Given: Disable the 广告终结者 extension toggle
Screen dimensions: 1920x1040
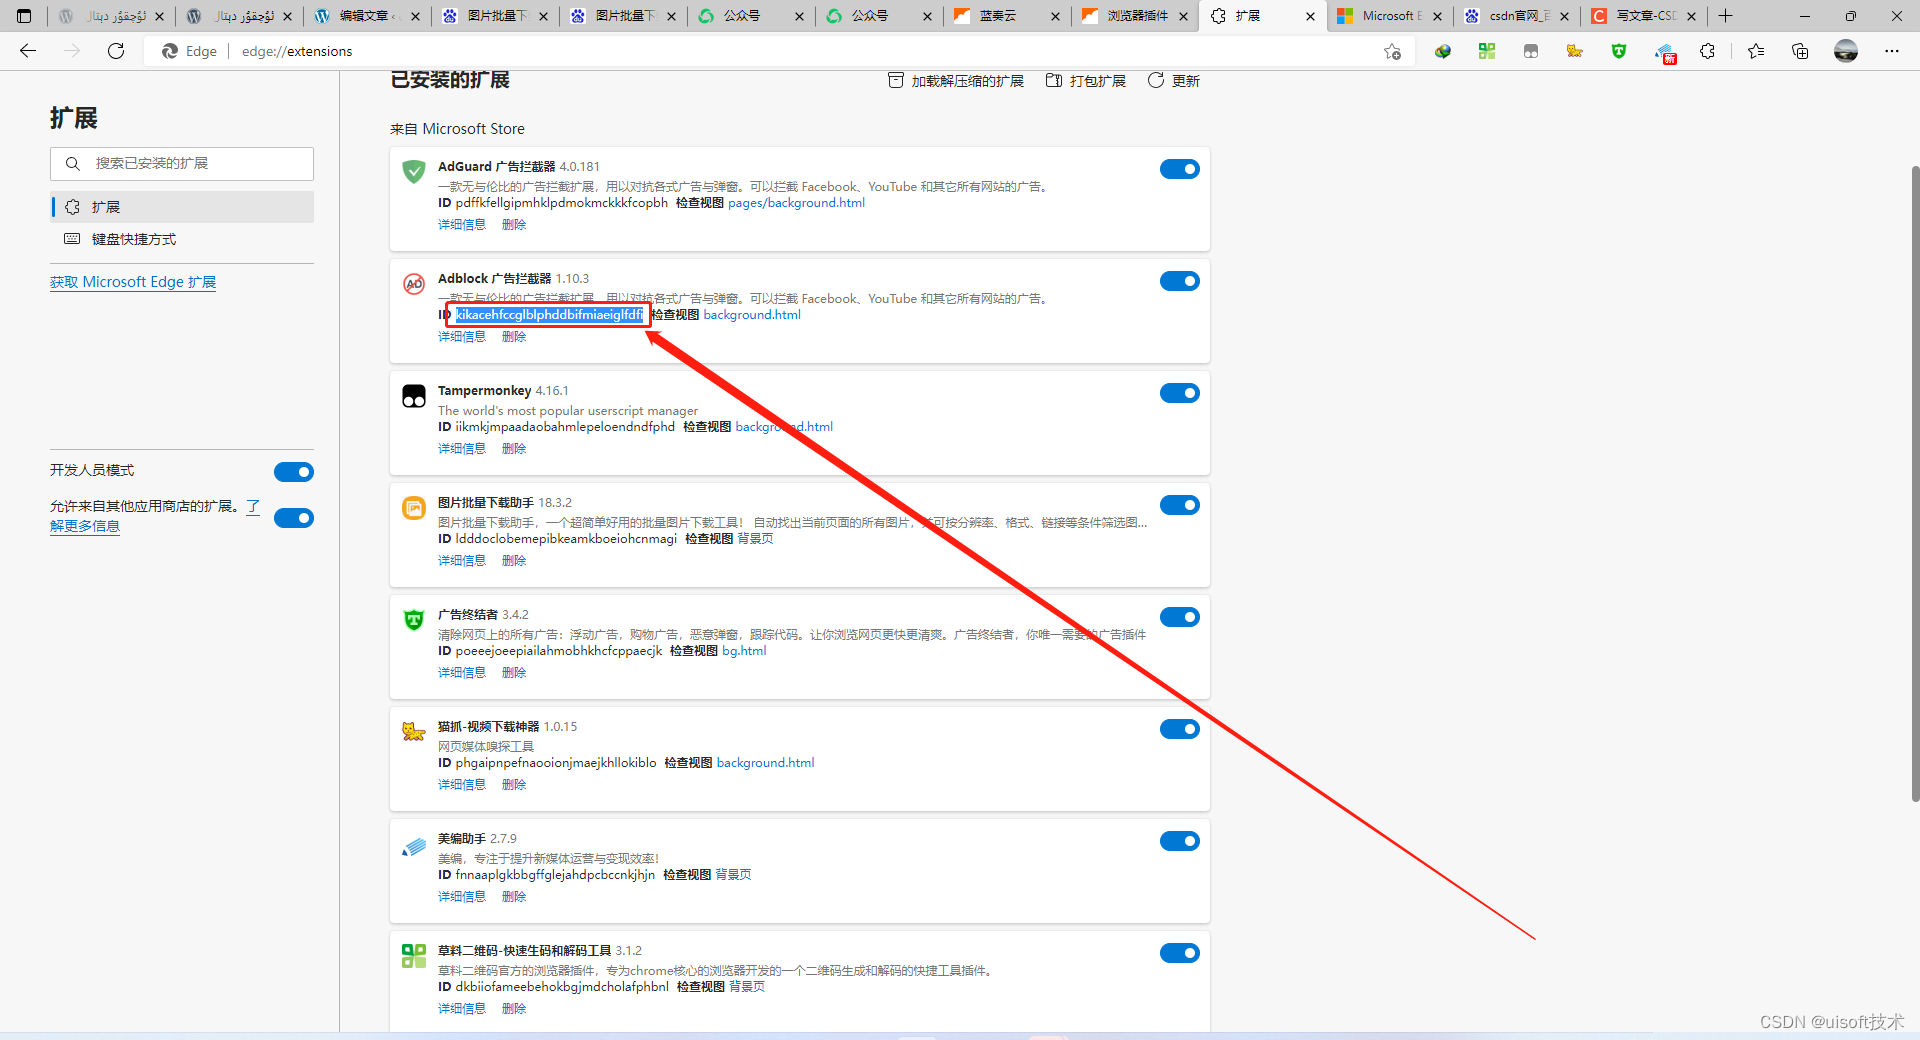Looking at the screenshot, I should point(1180,617).
